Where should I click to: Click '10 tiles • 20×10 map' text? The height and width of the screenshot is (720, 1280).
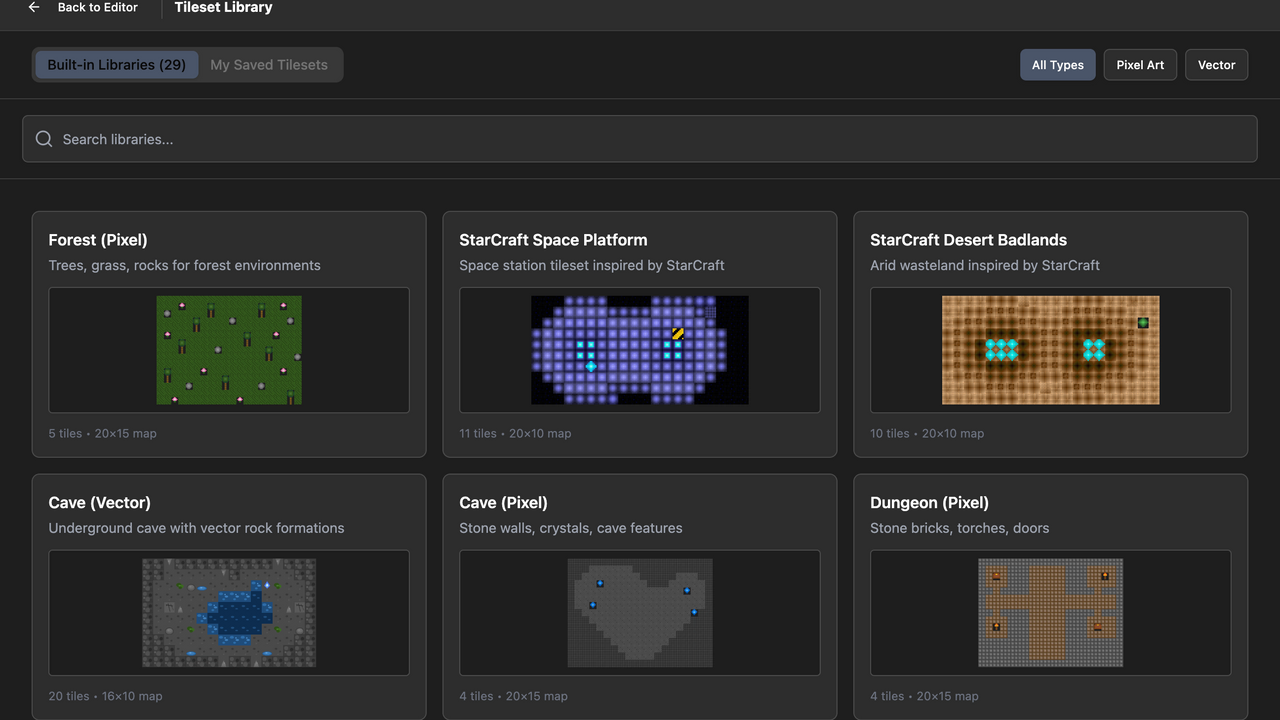point(927,434)
